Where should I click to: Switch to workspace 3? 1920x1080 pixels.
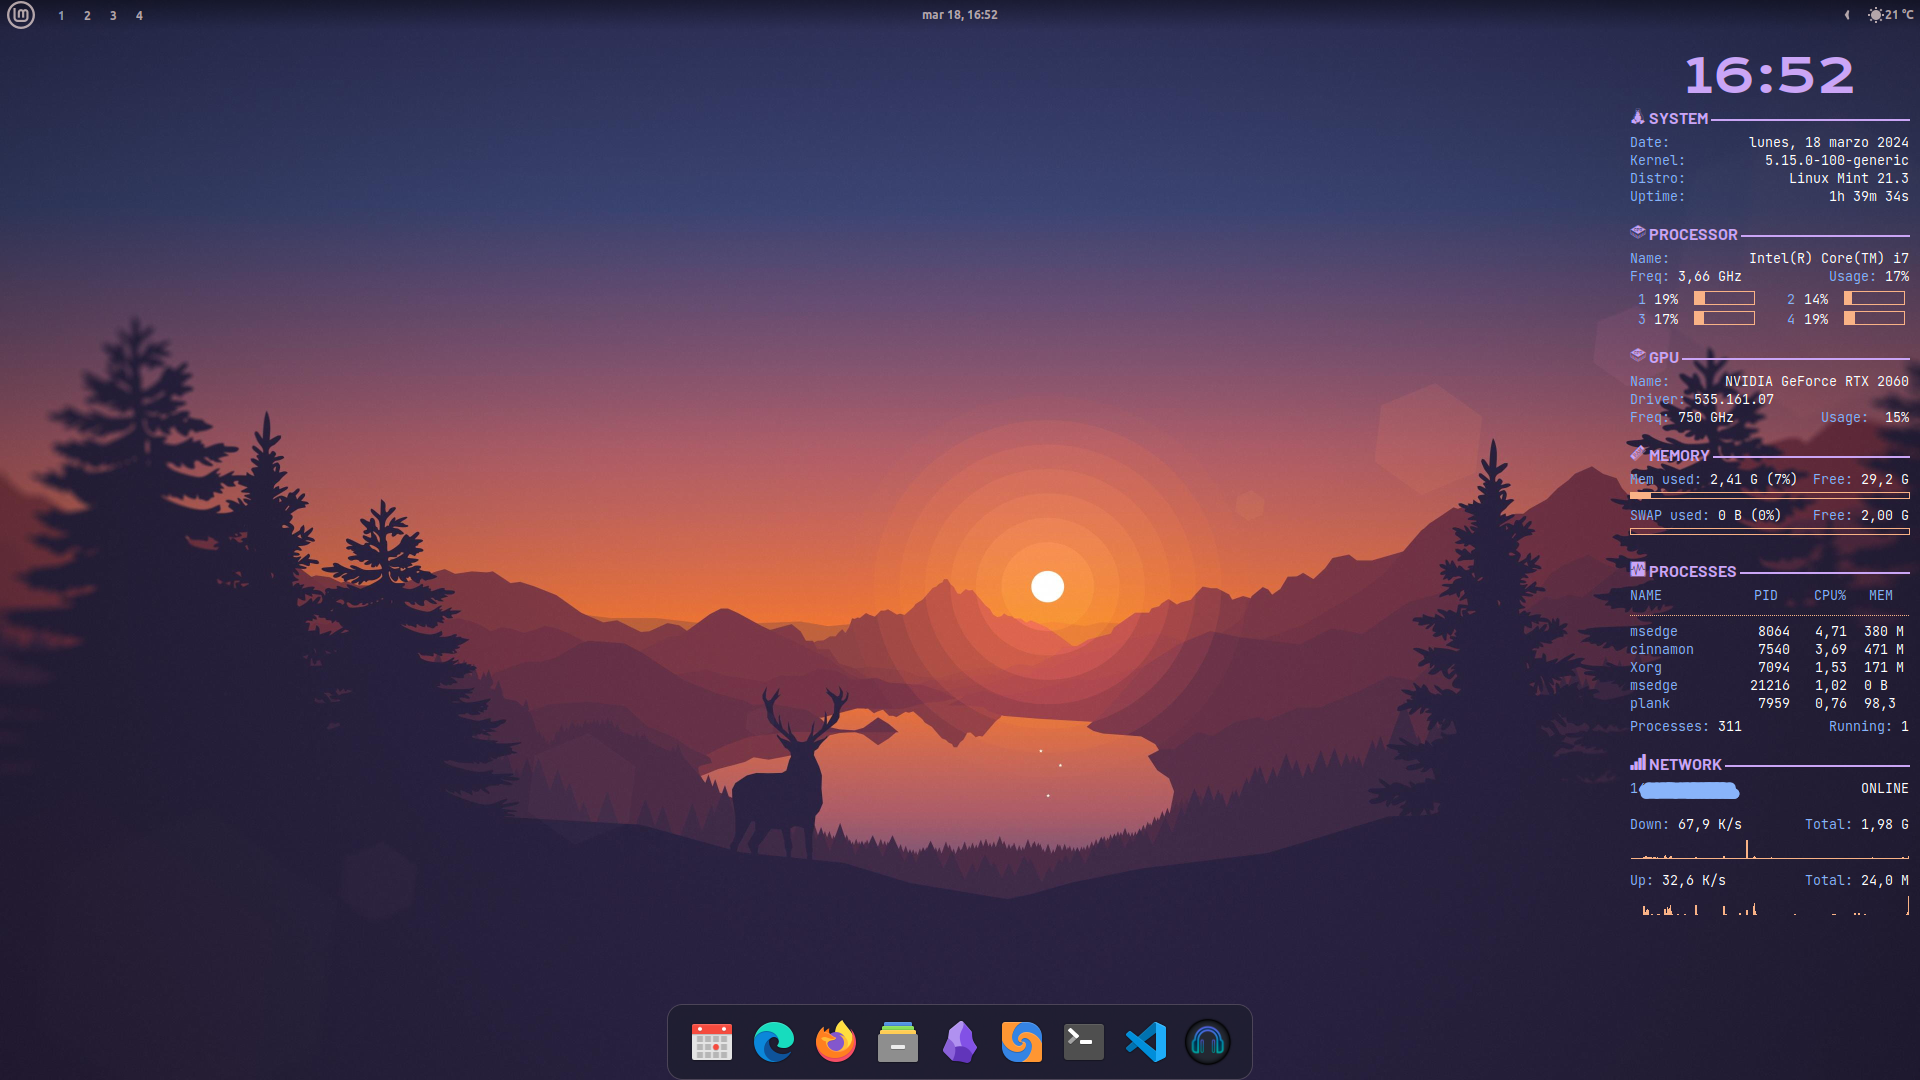tap(113, 16)
